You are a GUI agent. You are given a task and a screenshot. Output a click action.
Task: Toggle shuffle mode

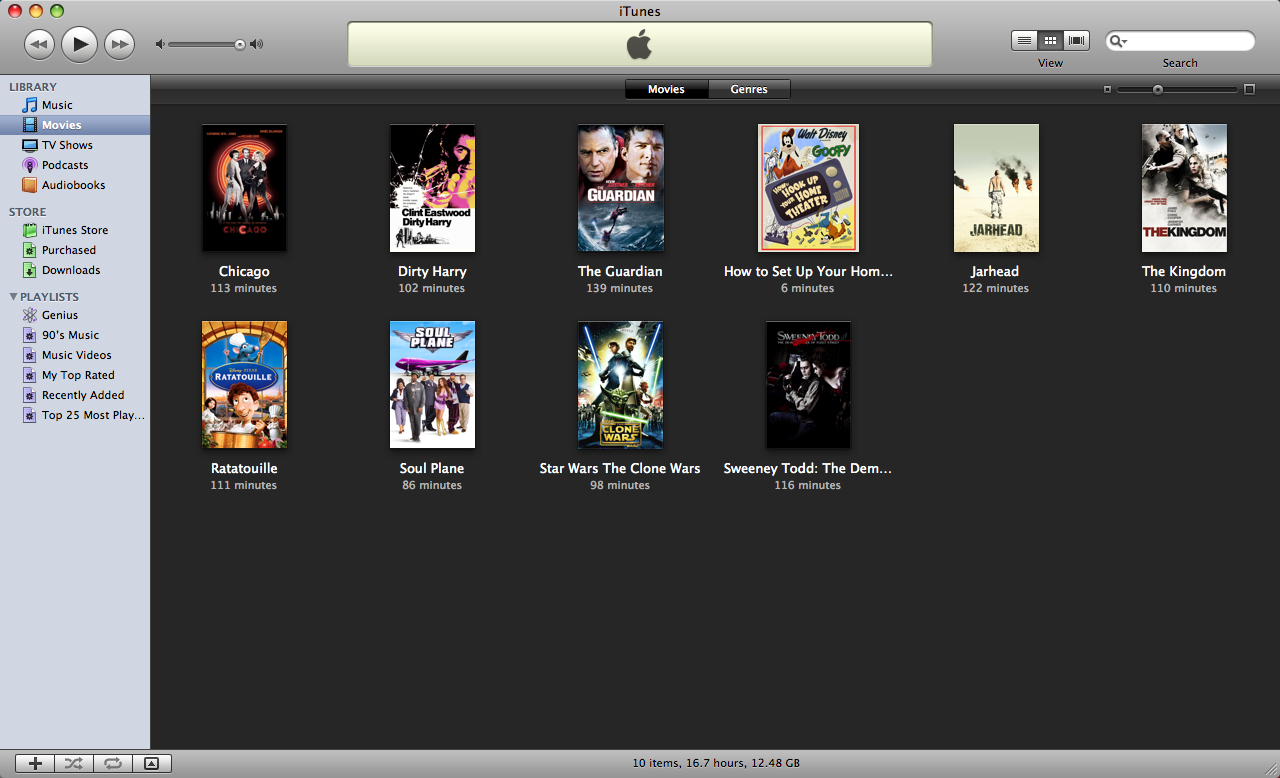[74, 763]
